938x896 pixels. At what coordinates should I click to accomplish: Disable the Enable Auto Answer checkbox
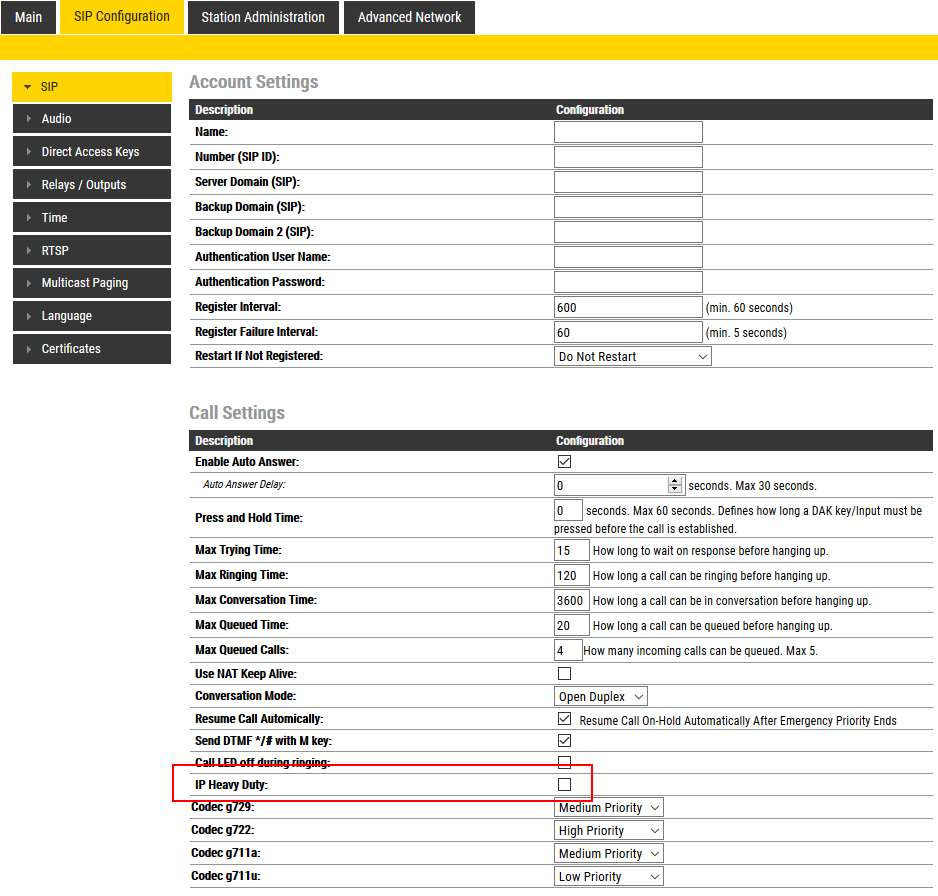564,462
